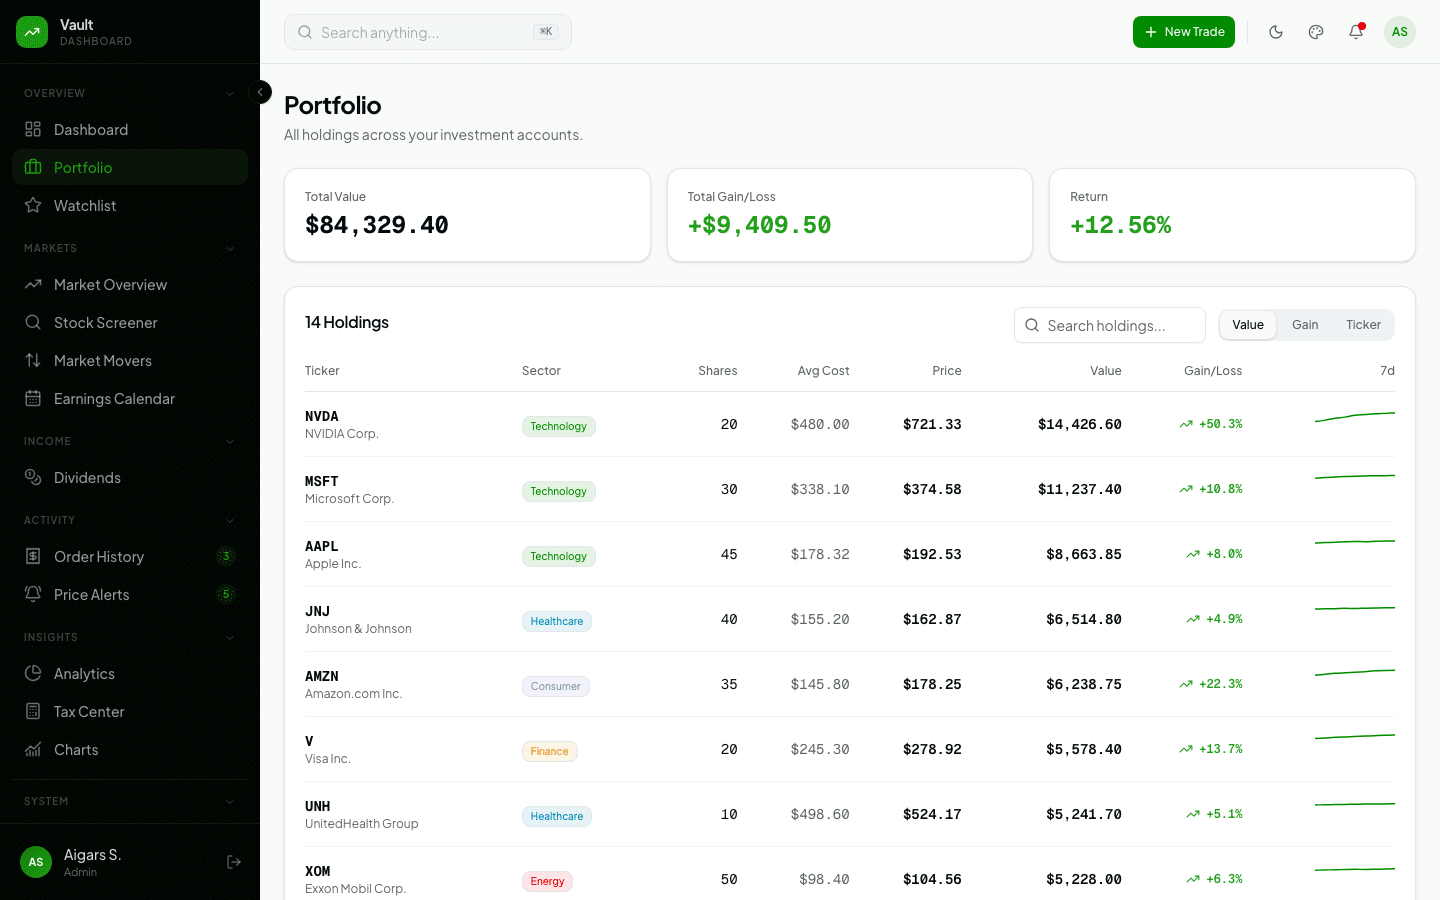
Task: Click the Dividends icon in the sidebar
Action: point(34,477)
